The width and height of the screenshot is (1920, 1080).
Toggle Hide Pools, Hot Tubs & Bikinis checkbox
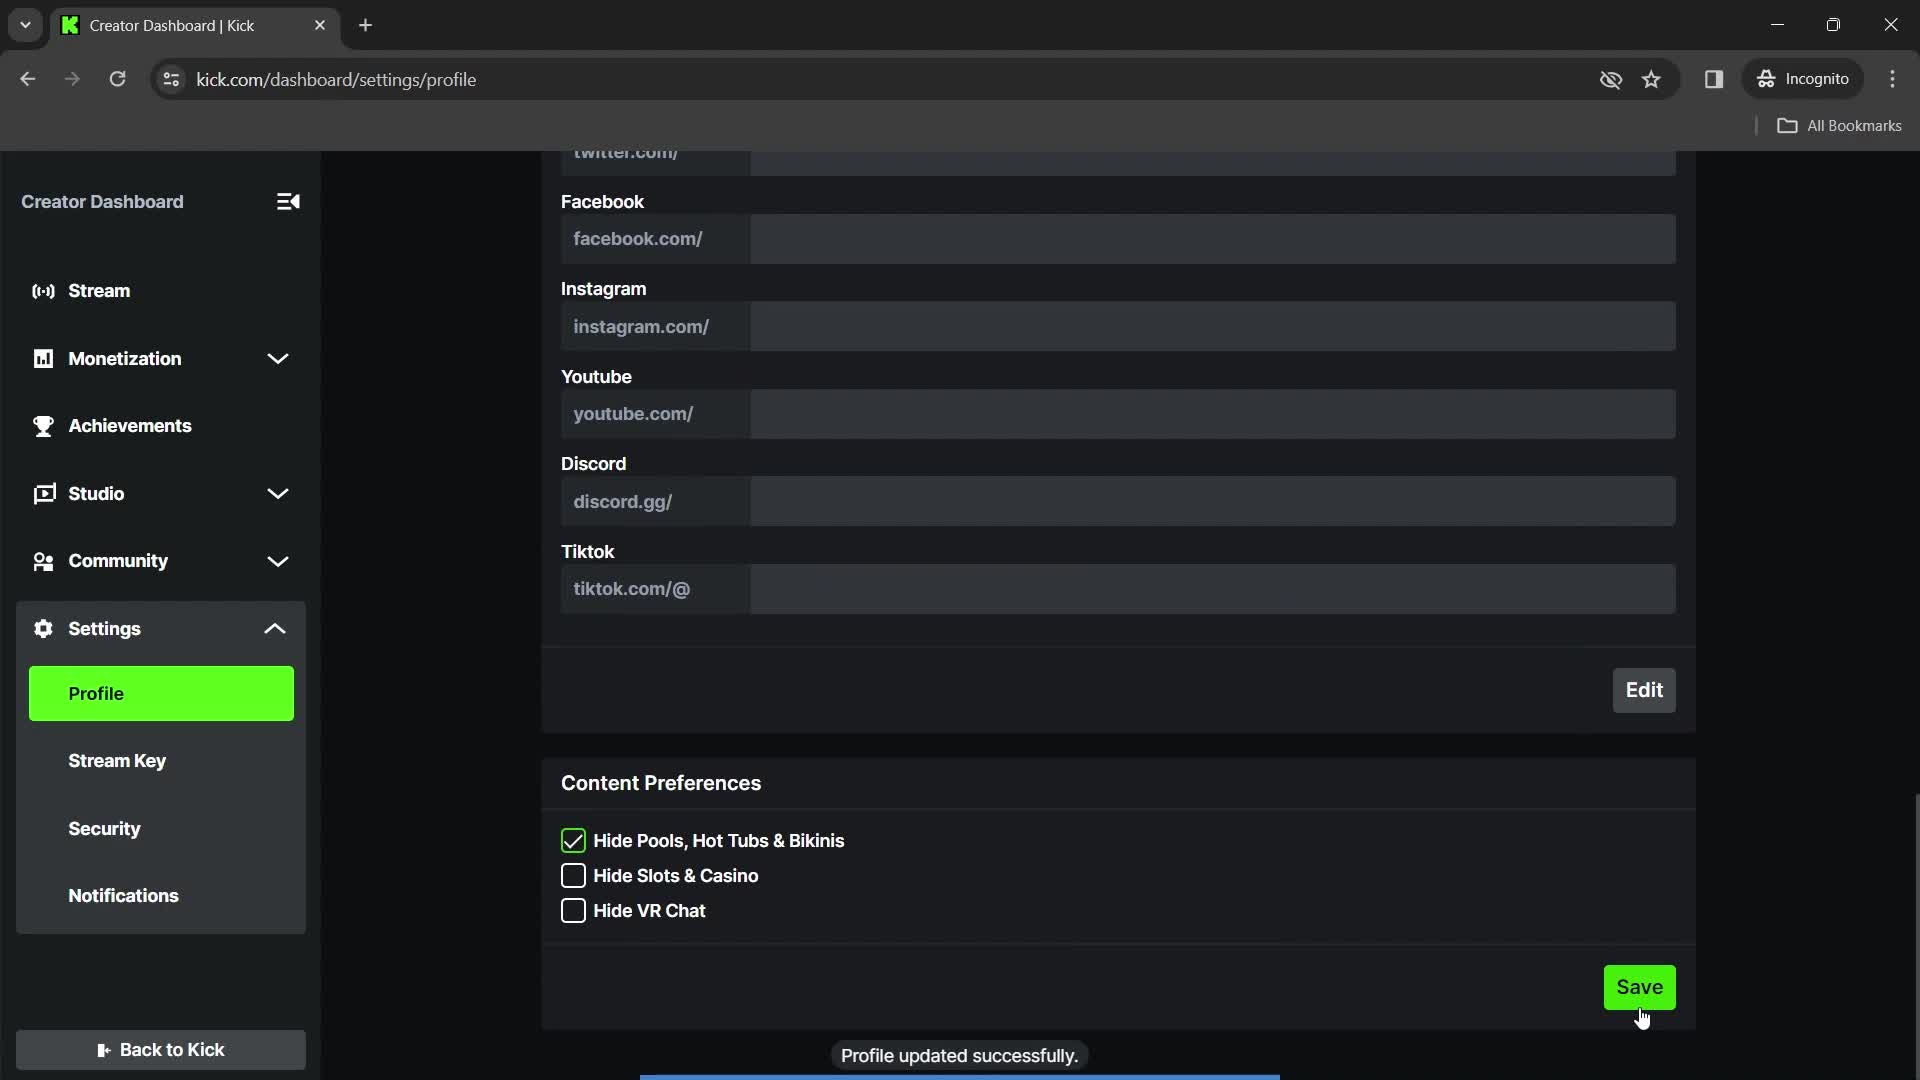point(574,840)
